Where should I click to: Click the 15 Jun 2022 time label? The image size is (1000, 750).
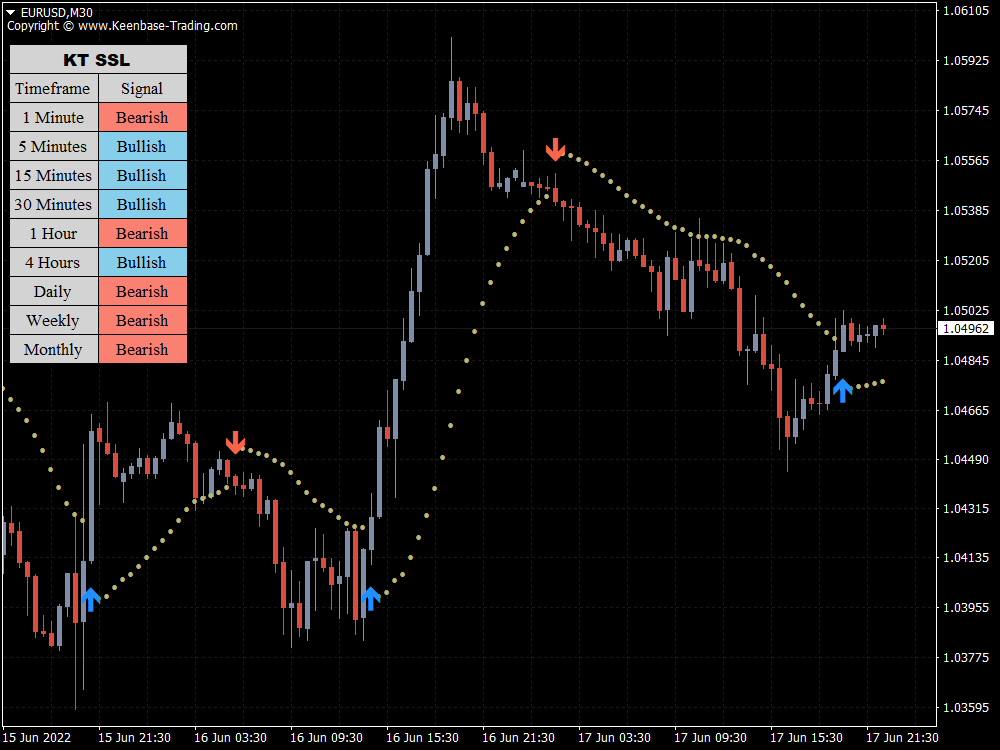37,738
